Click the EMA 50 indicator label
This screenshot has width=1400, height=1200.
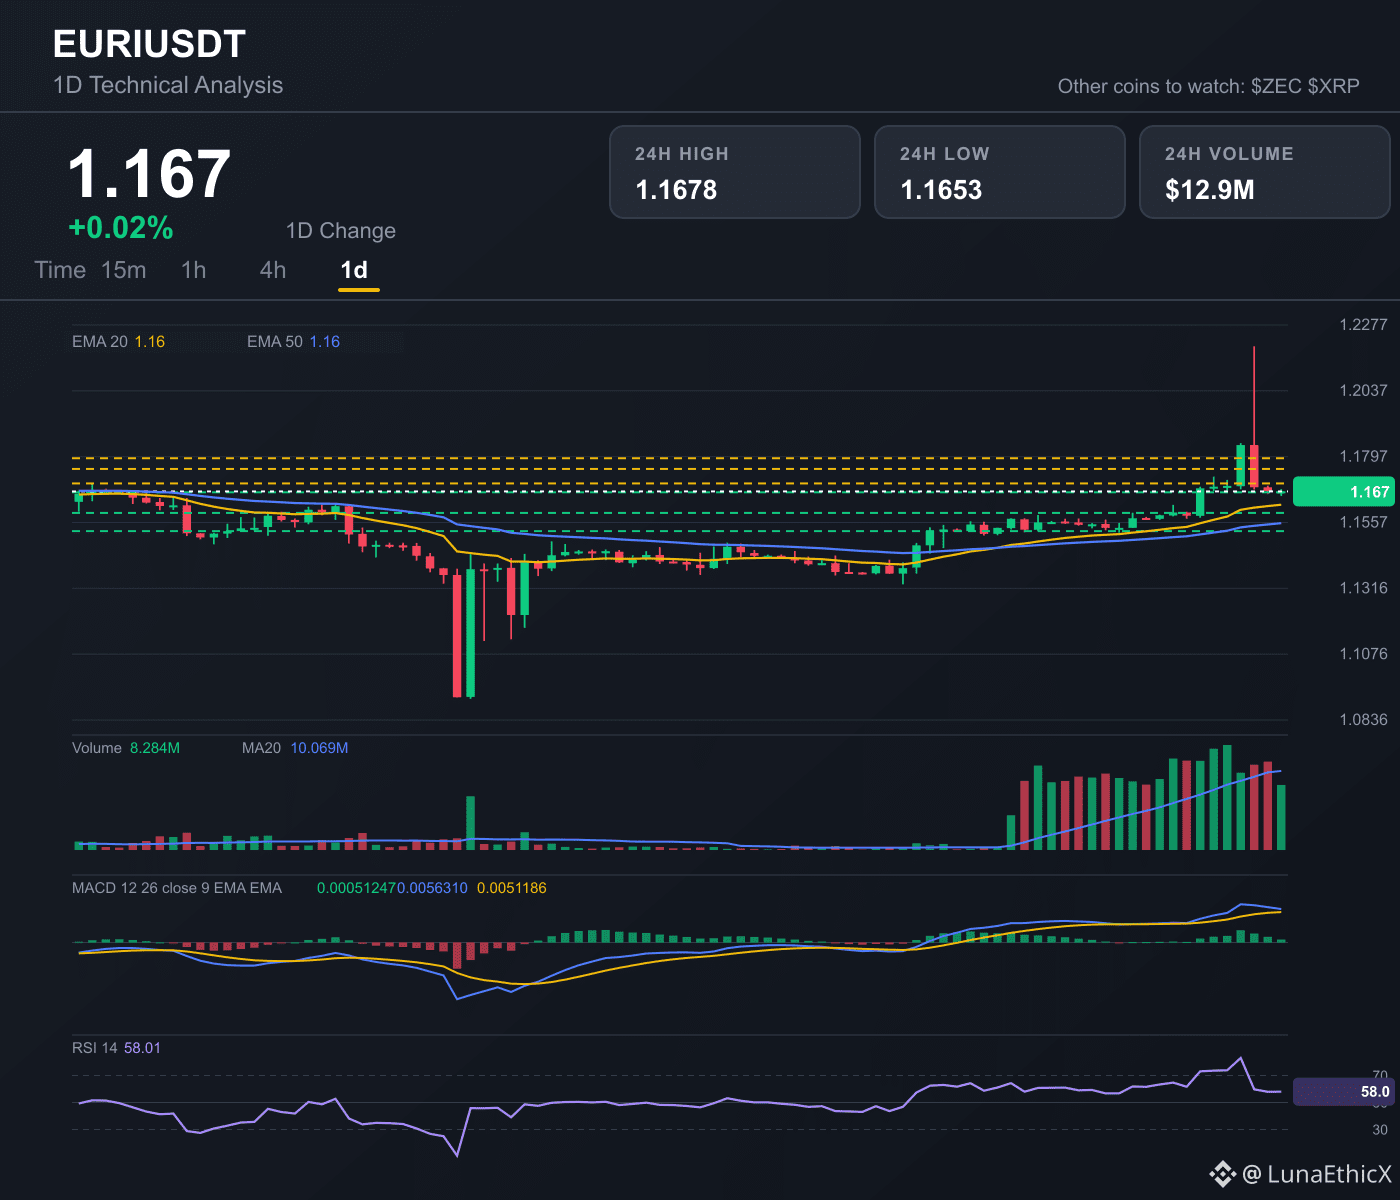pyautogui.click(x=293, y=342)
